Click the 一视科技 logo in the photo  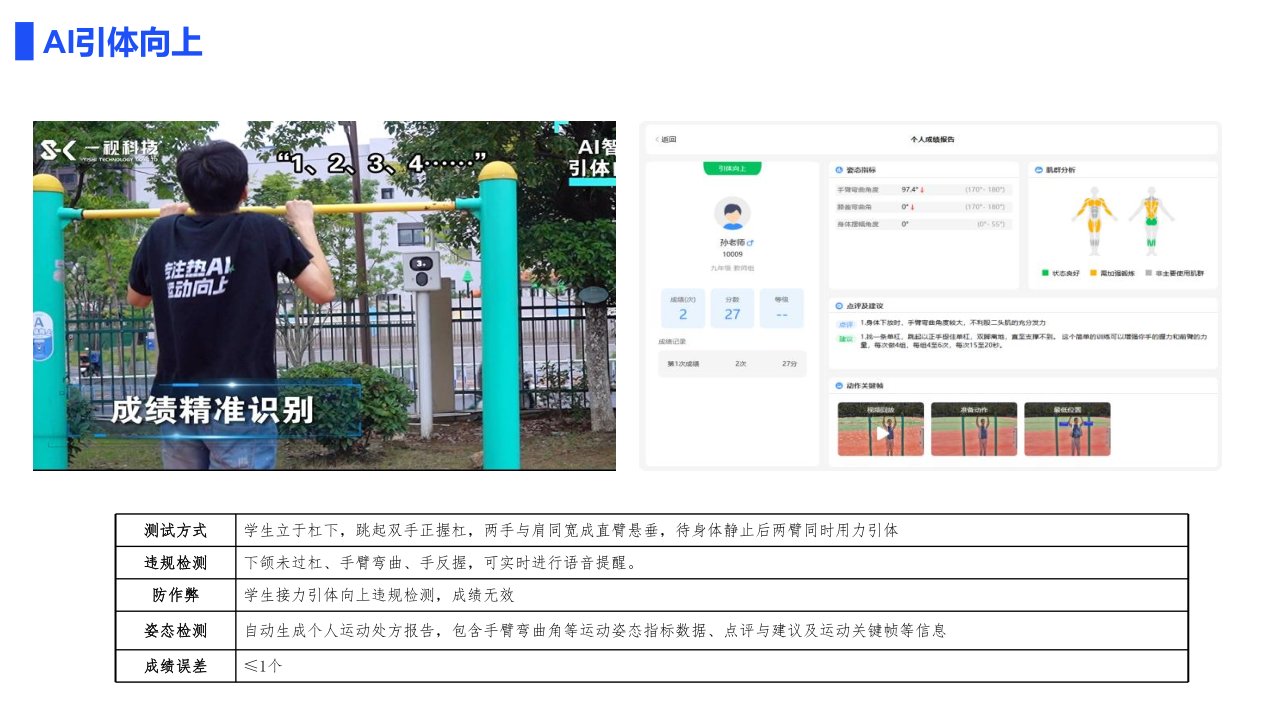[98, 151]
